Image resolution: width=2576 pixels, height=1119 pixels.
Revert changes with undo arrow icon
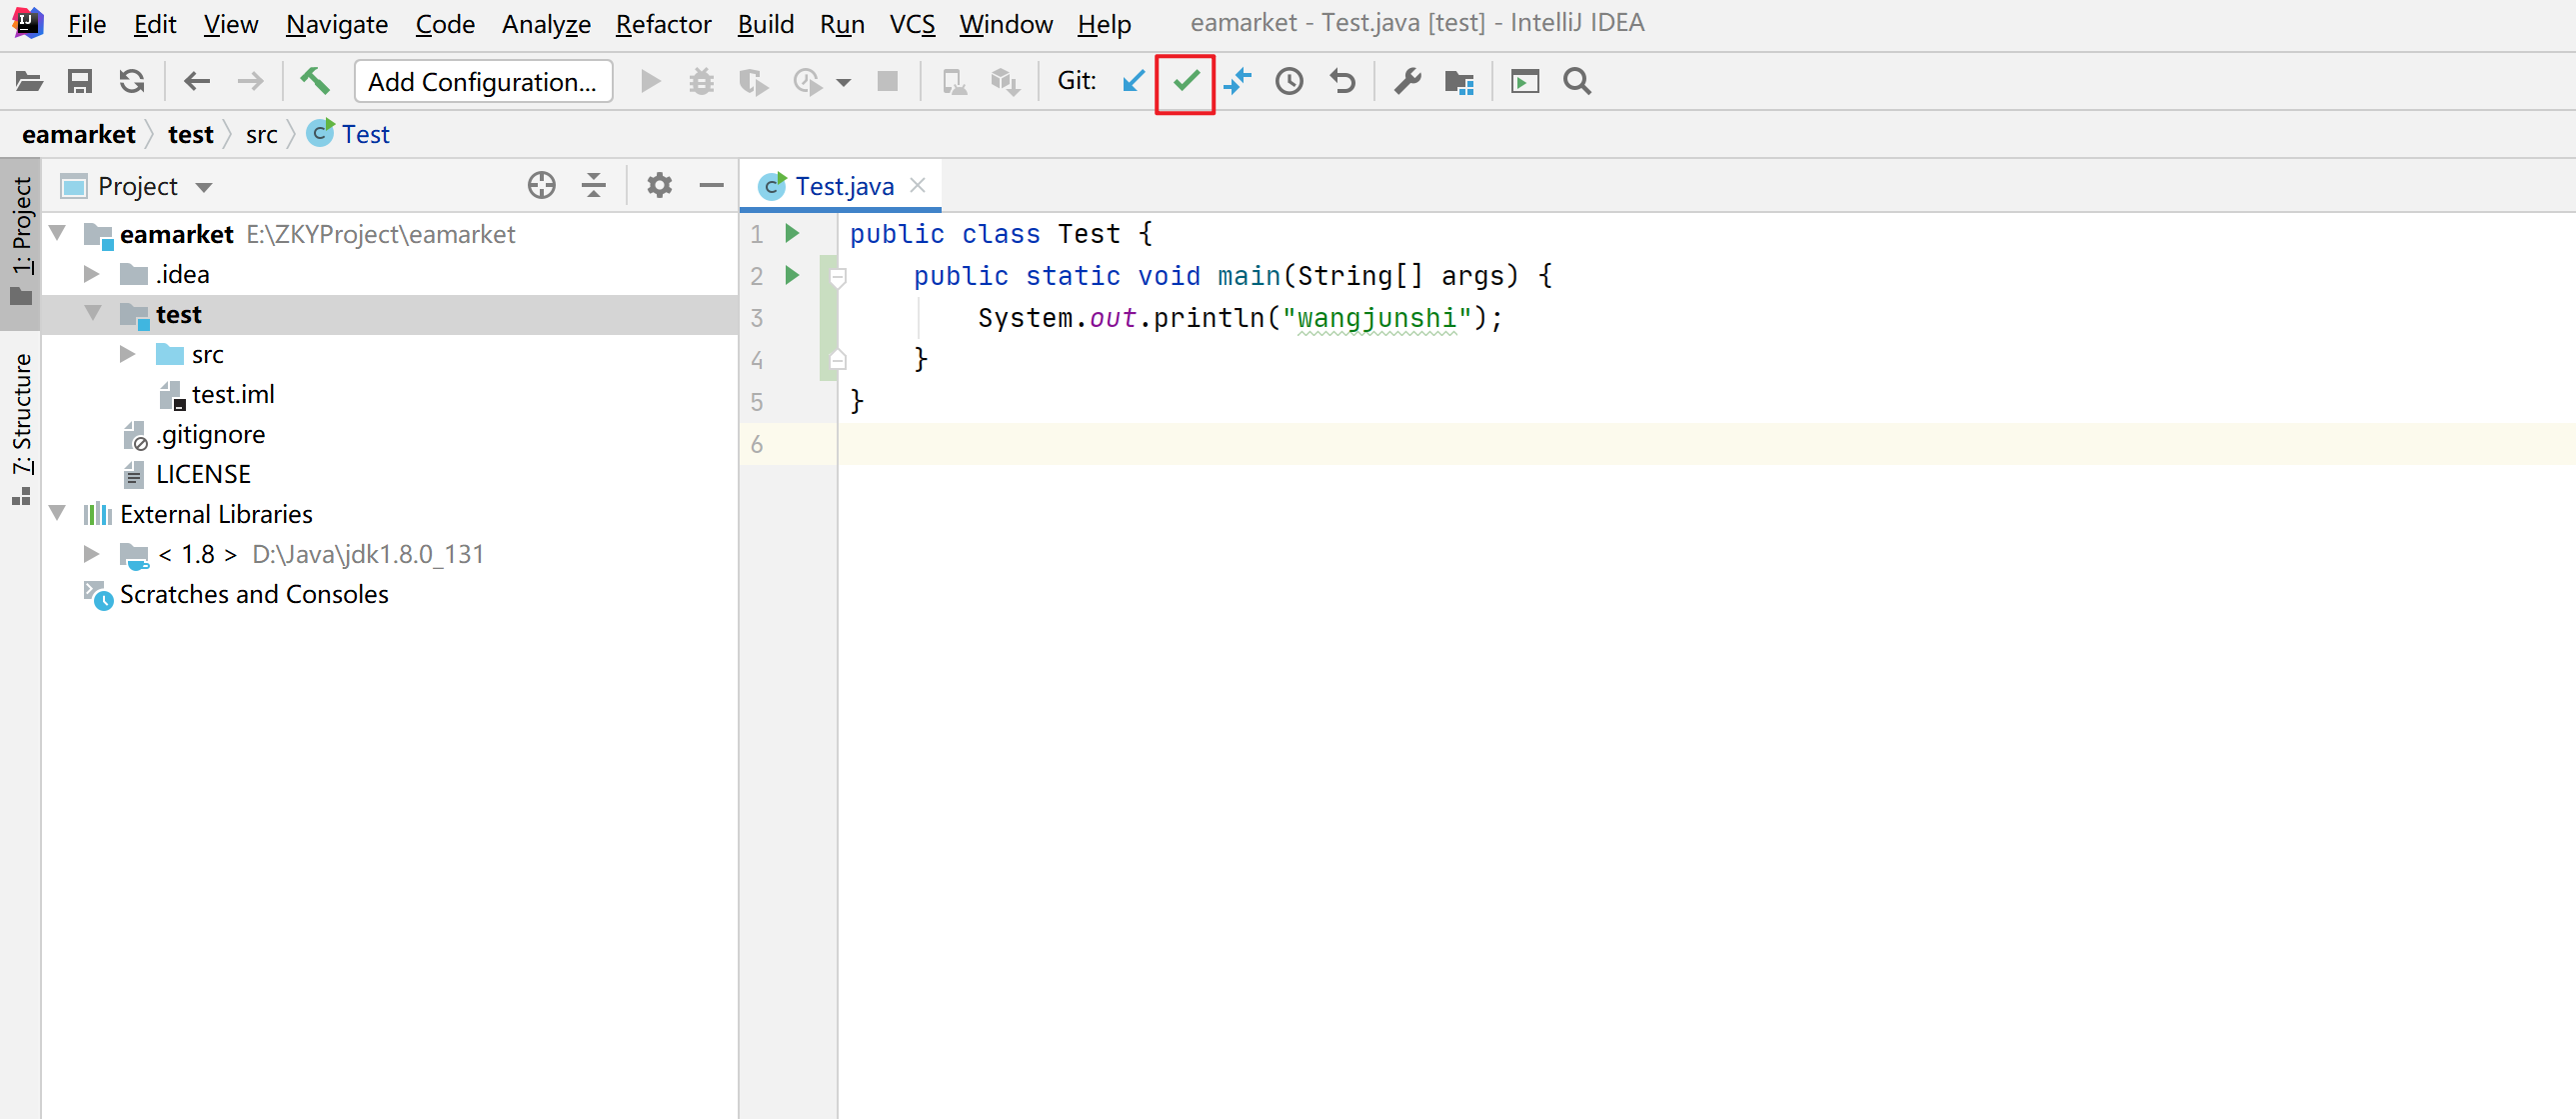click(1342, 81)
